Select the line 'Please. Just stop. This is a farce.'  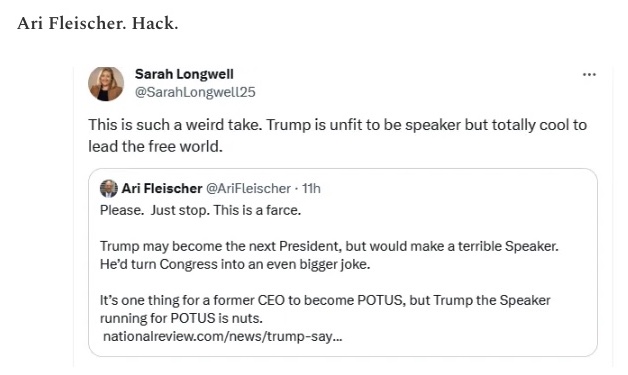tap(200, 210)
